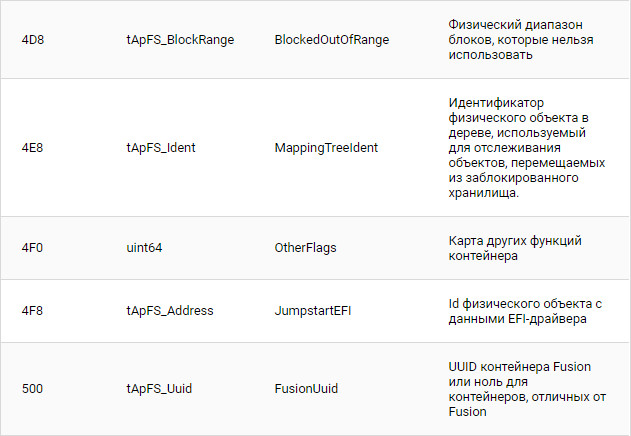Click the JumpstartEFI field name
Screen dimensions: 631x436
point(313,311)
